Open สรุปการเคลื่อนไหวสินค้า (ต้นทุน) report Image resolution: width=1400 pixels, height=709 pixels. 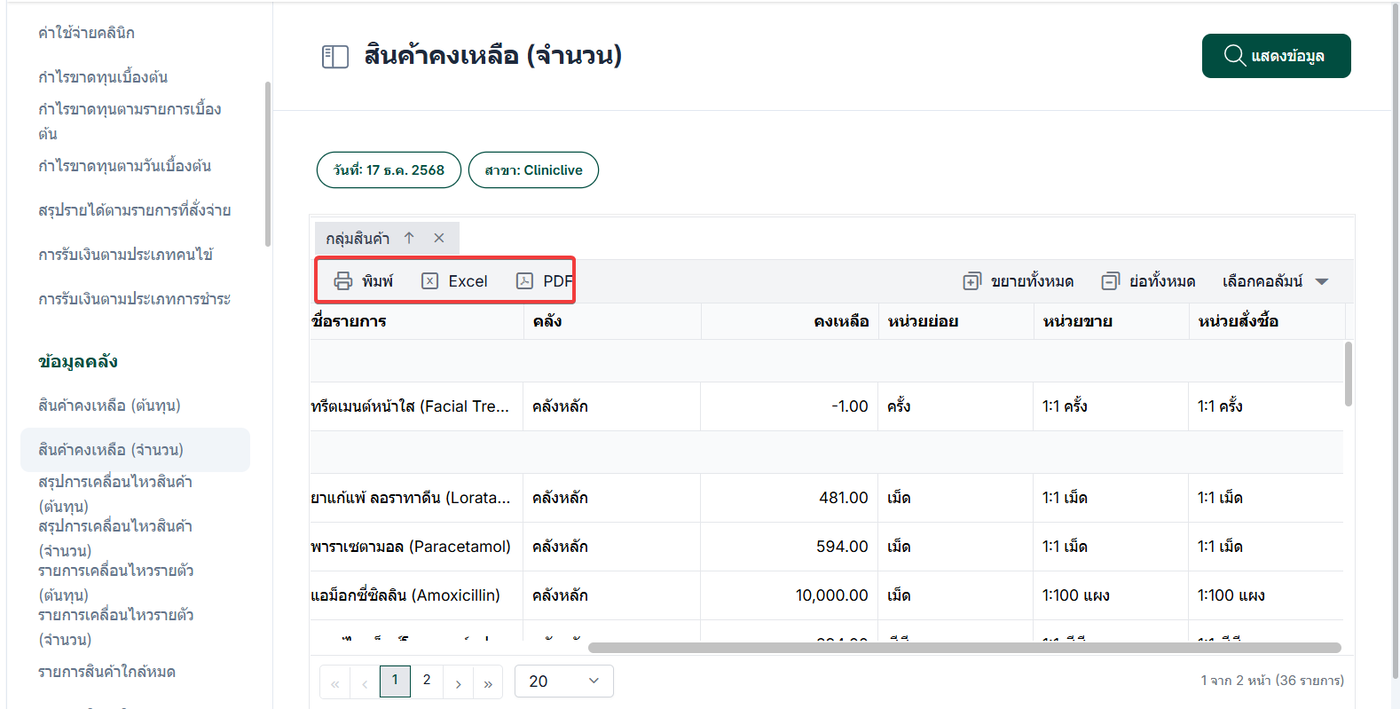tap(115, 494)
